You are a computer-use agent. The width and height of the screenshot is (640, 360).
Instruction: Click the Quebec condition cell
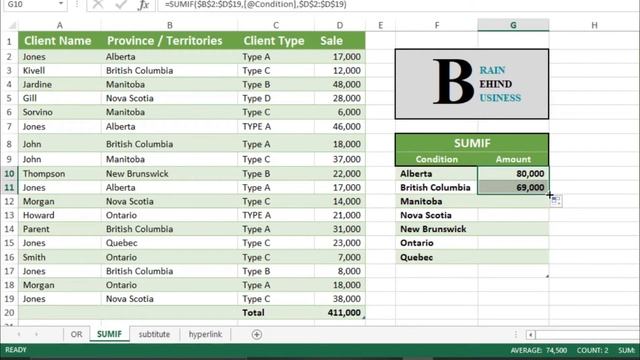pos(436,257)
